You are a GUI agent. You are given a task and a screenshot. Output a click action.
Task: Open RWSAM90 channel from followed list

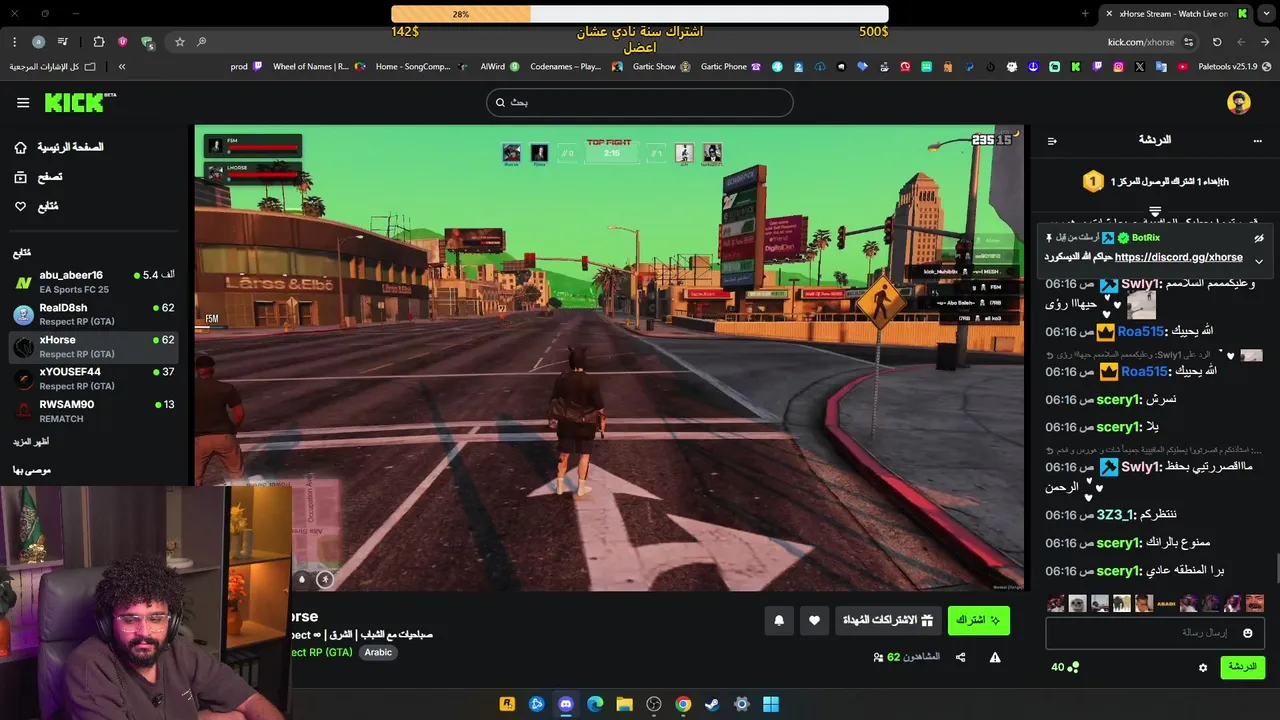click(x=95, y=411)
